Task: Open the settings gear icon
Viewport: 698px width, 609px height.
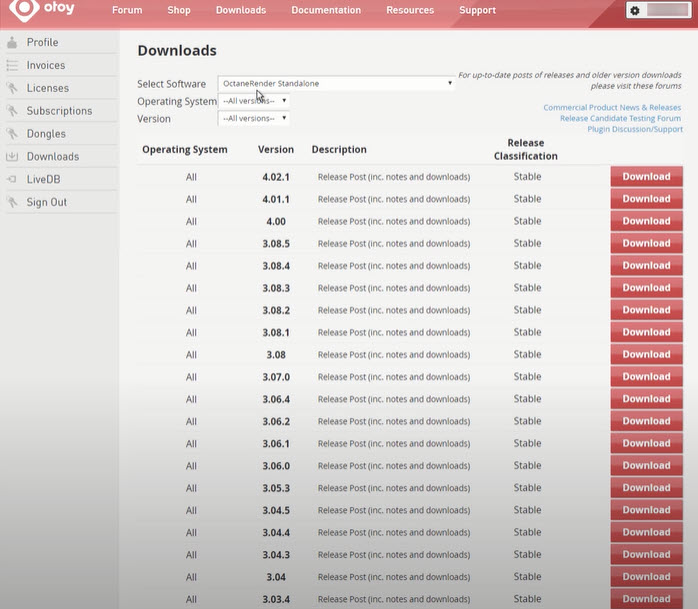Action: pyautogui.click(x=635, y=11)
